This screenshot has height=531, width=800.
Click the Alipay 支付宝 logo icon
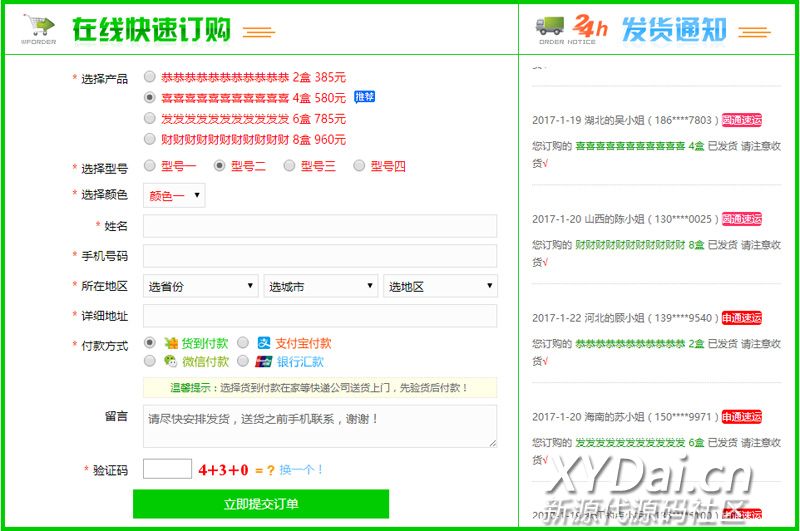tap(264, 343)
